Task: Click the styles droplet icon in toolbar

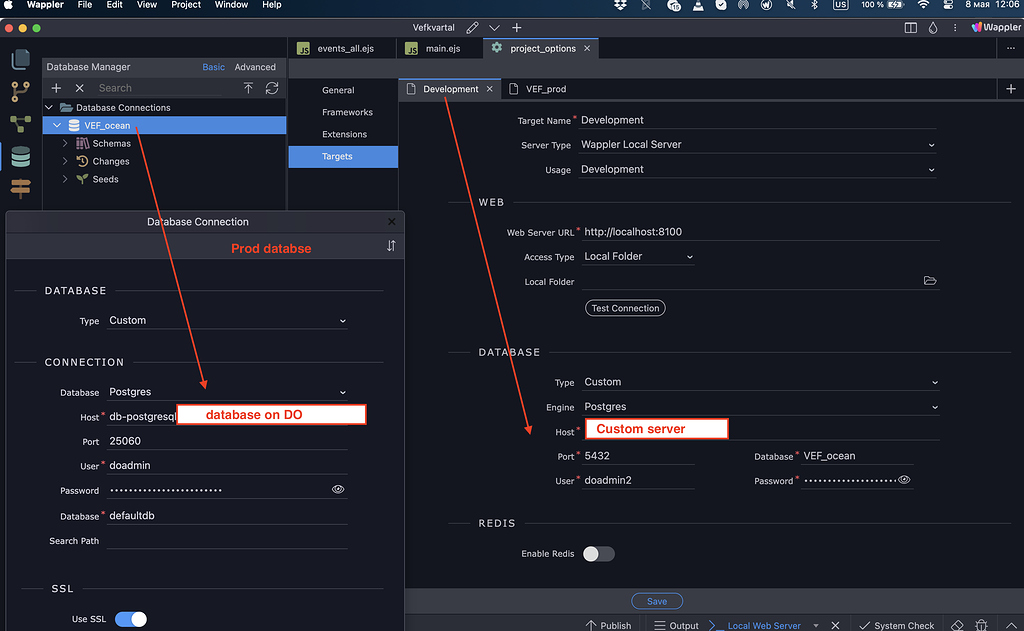Action: point(933,27)
